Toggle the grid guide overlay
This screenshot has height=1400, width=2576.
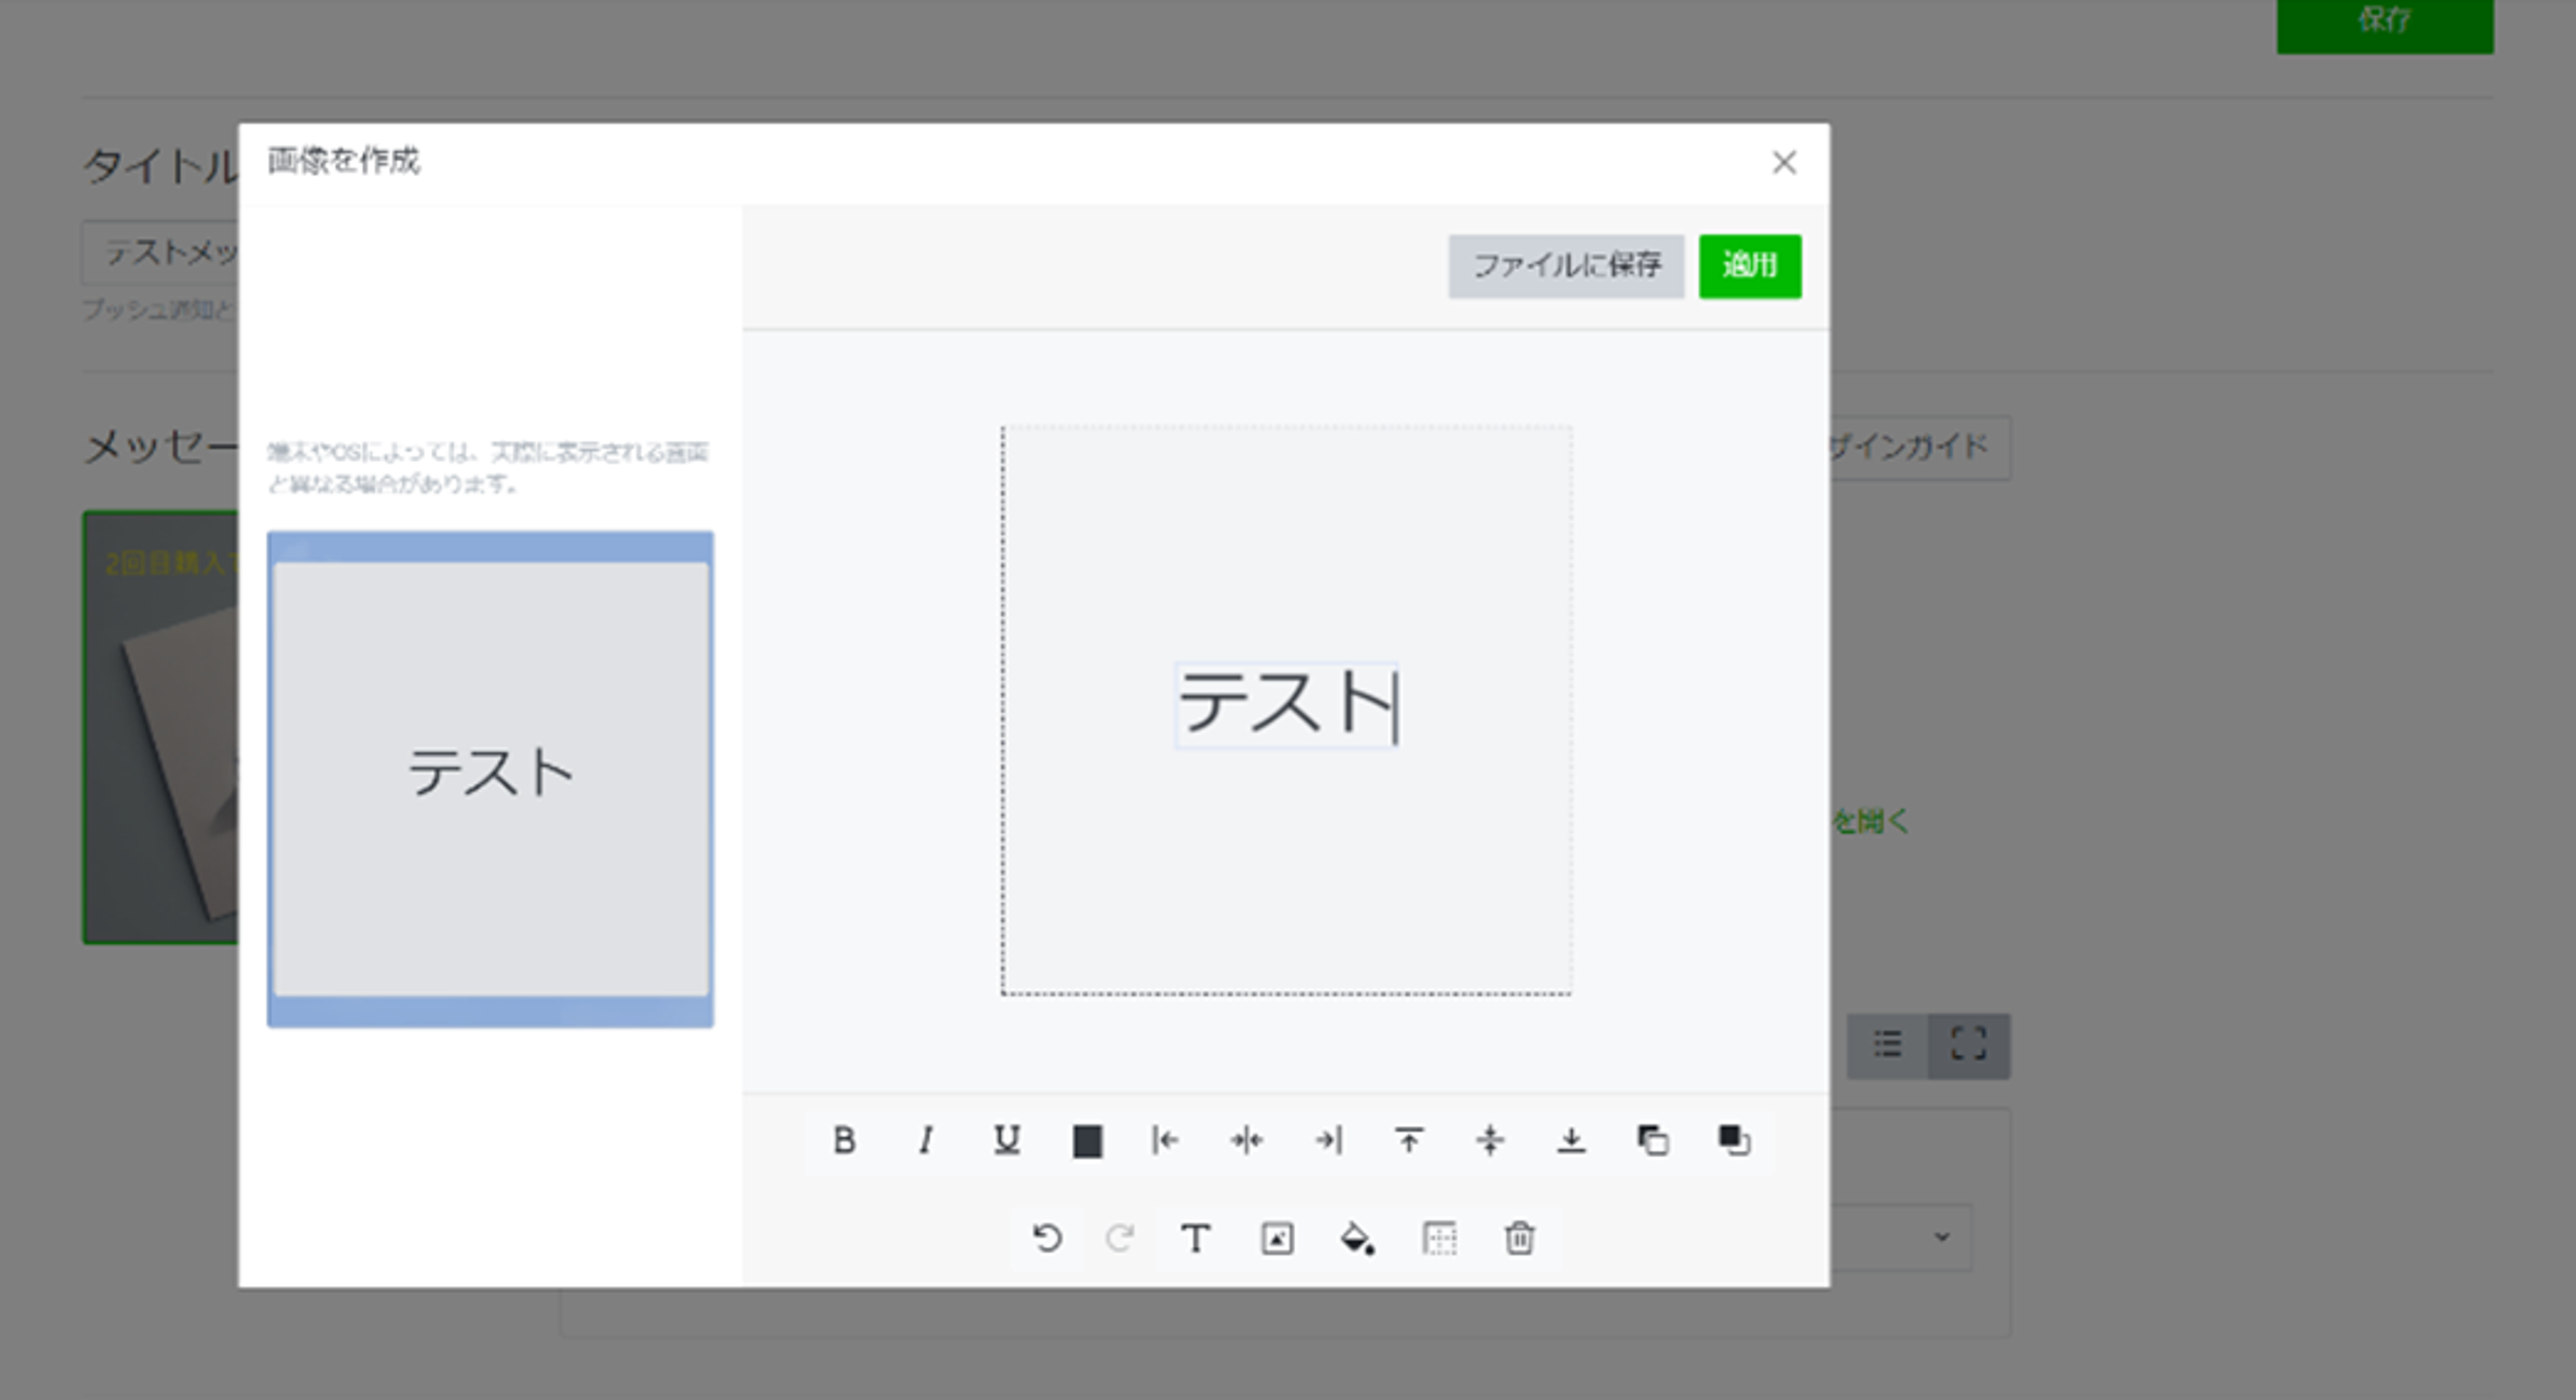point(1439,1239)
